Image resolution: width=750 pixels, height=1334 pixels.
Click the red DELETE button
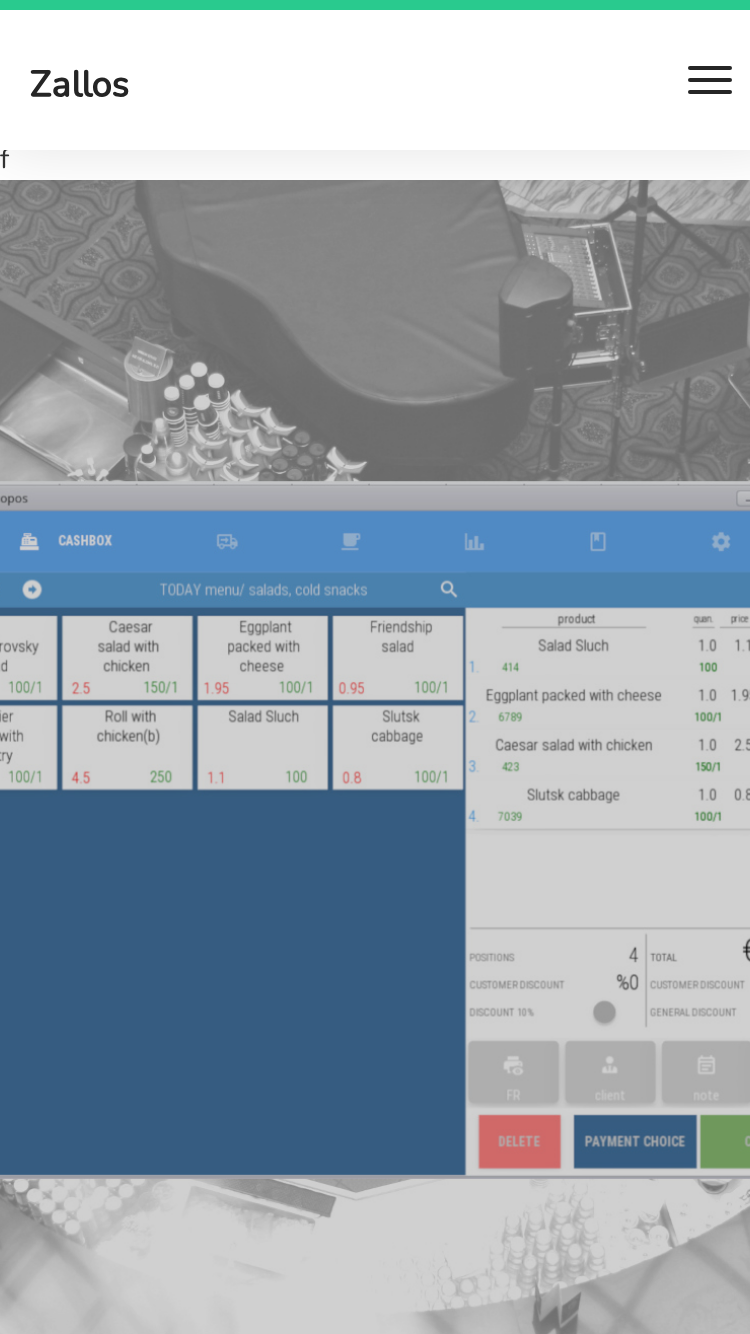click(519, 1141)
